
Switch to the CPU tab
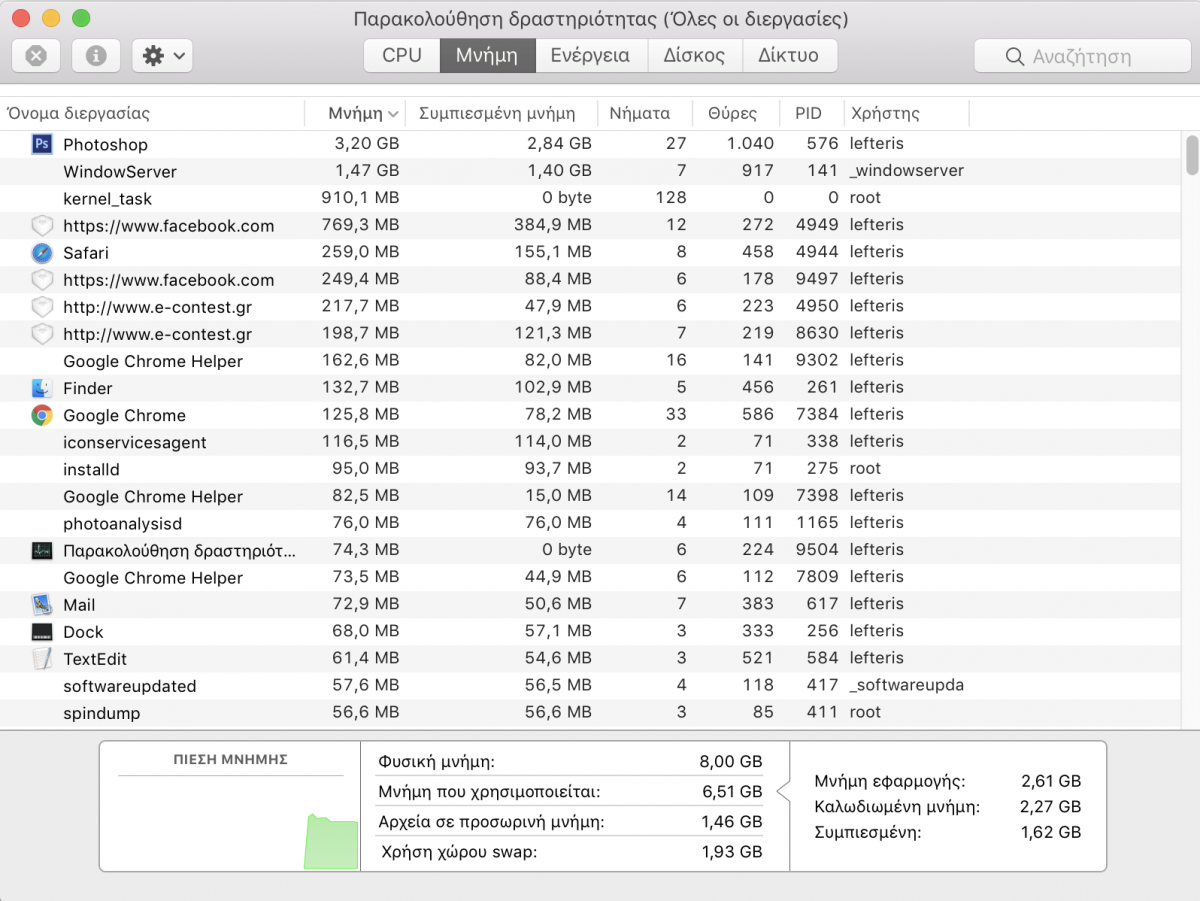(x=402, y=56)
